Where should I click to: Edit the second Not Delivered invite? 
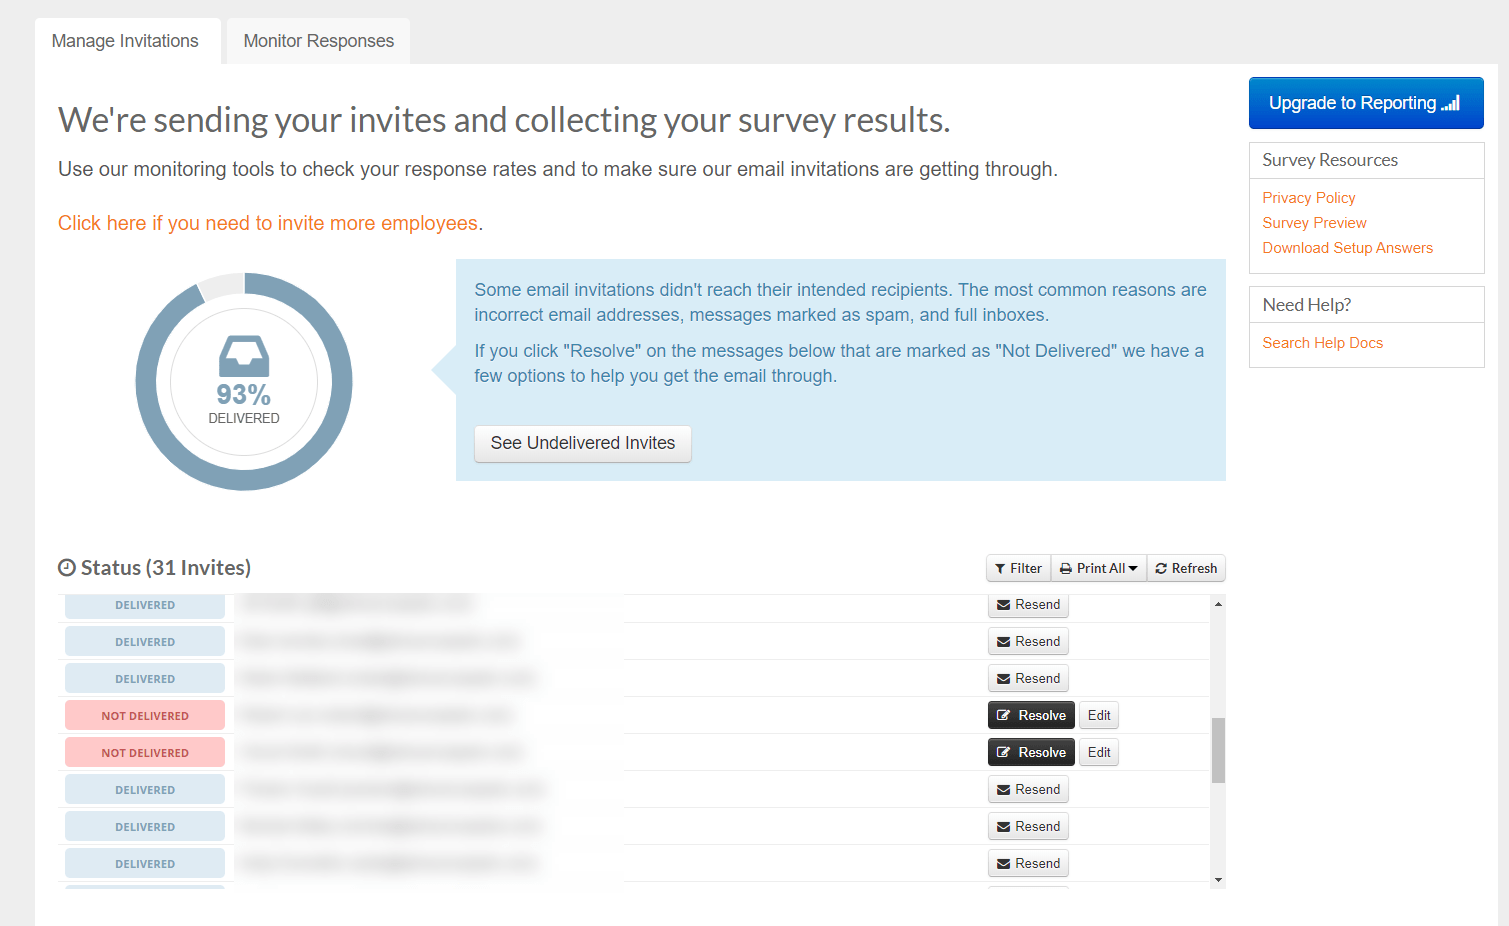[x=1099, y=752]
